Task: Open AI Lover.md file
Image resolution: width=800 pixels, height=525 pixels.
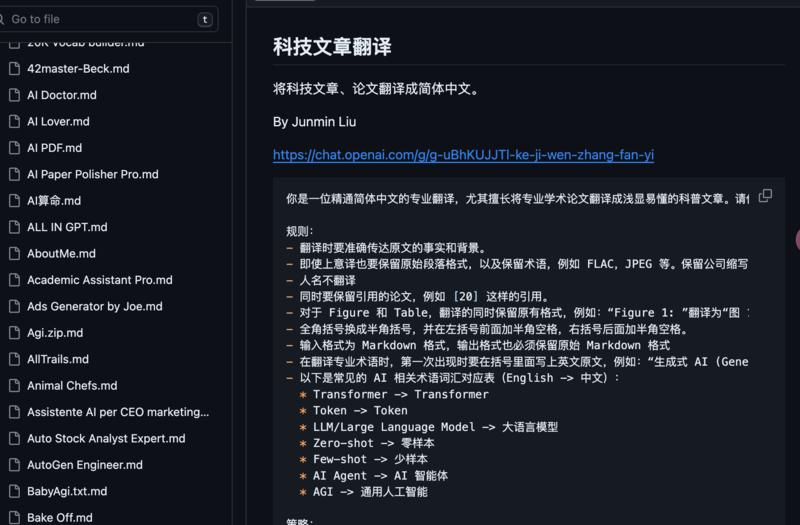Action: click(58, 121)
